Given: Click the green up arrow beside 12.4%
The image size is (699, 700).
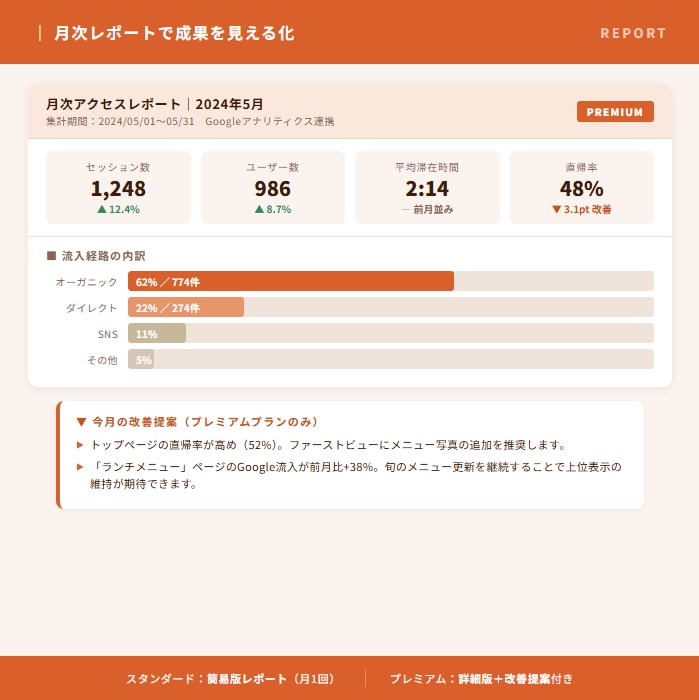Looking at the screenshot, I should point(102,209).
